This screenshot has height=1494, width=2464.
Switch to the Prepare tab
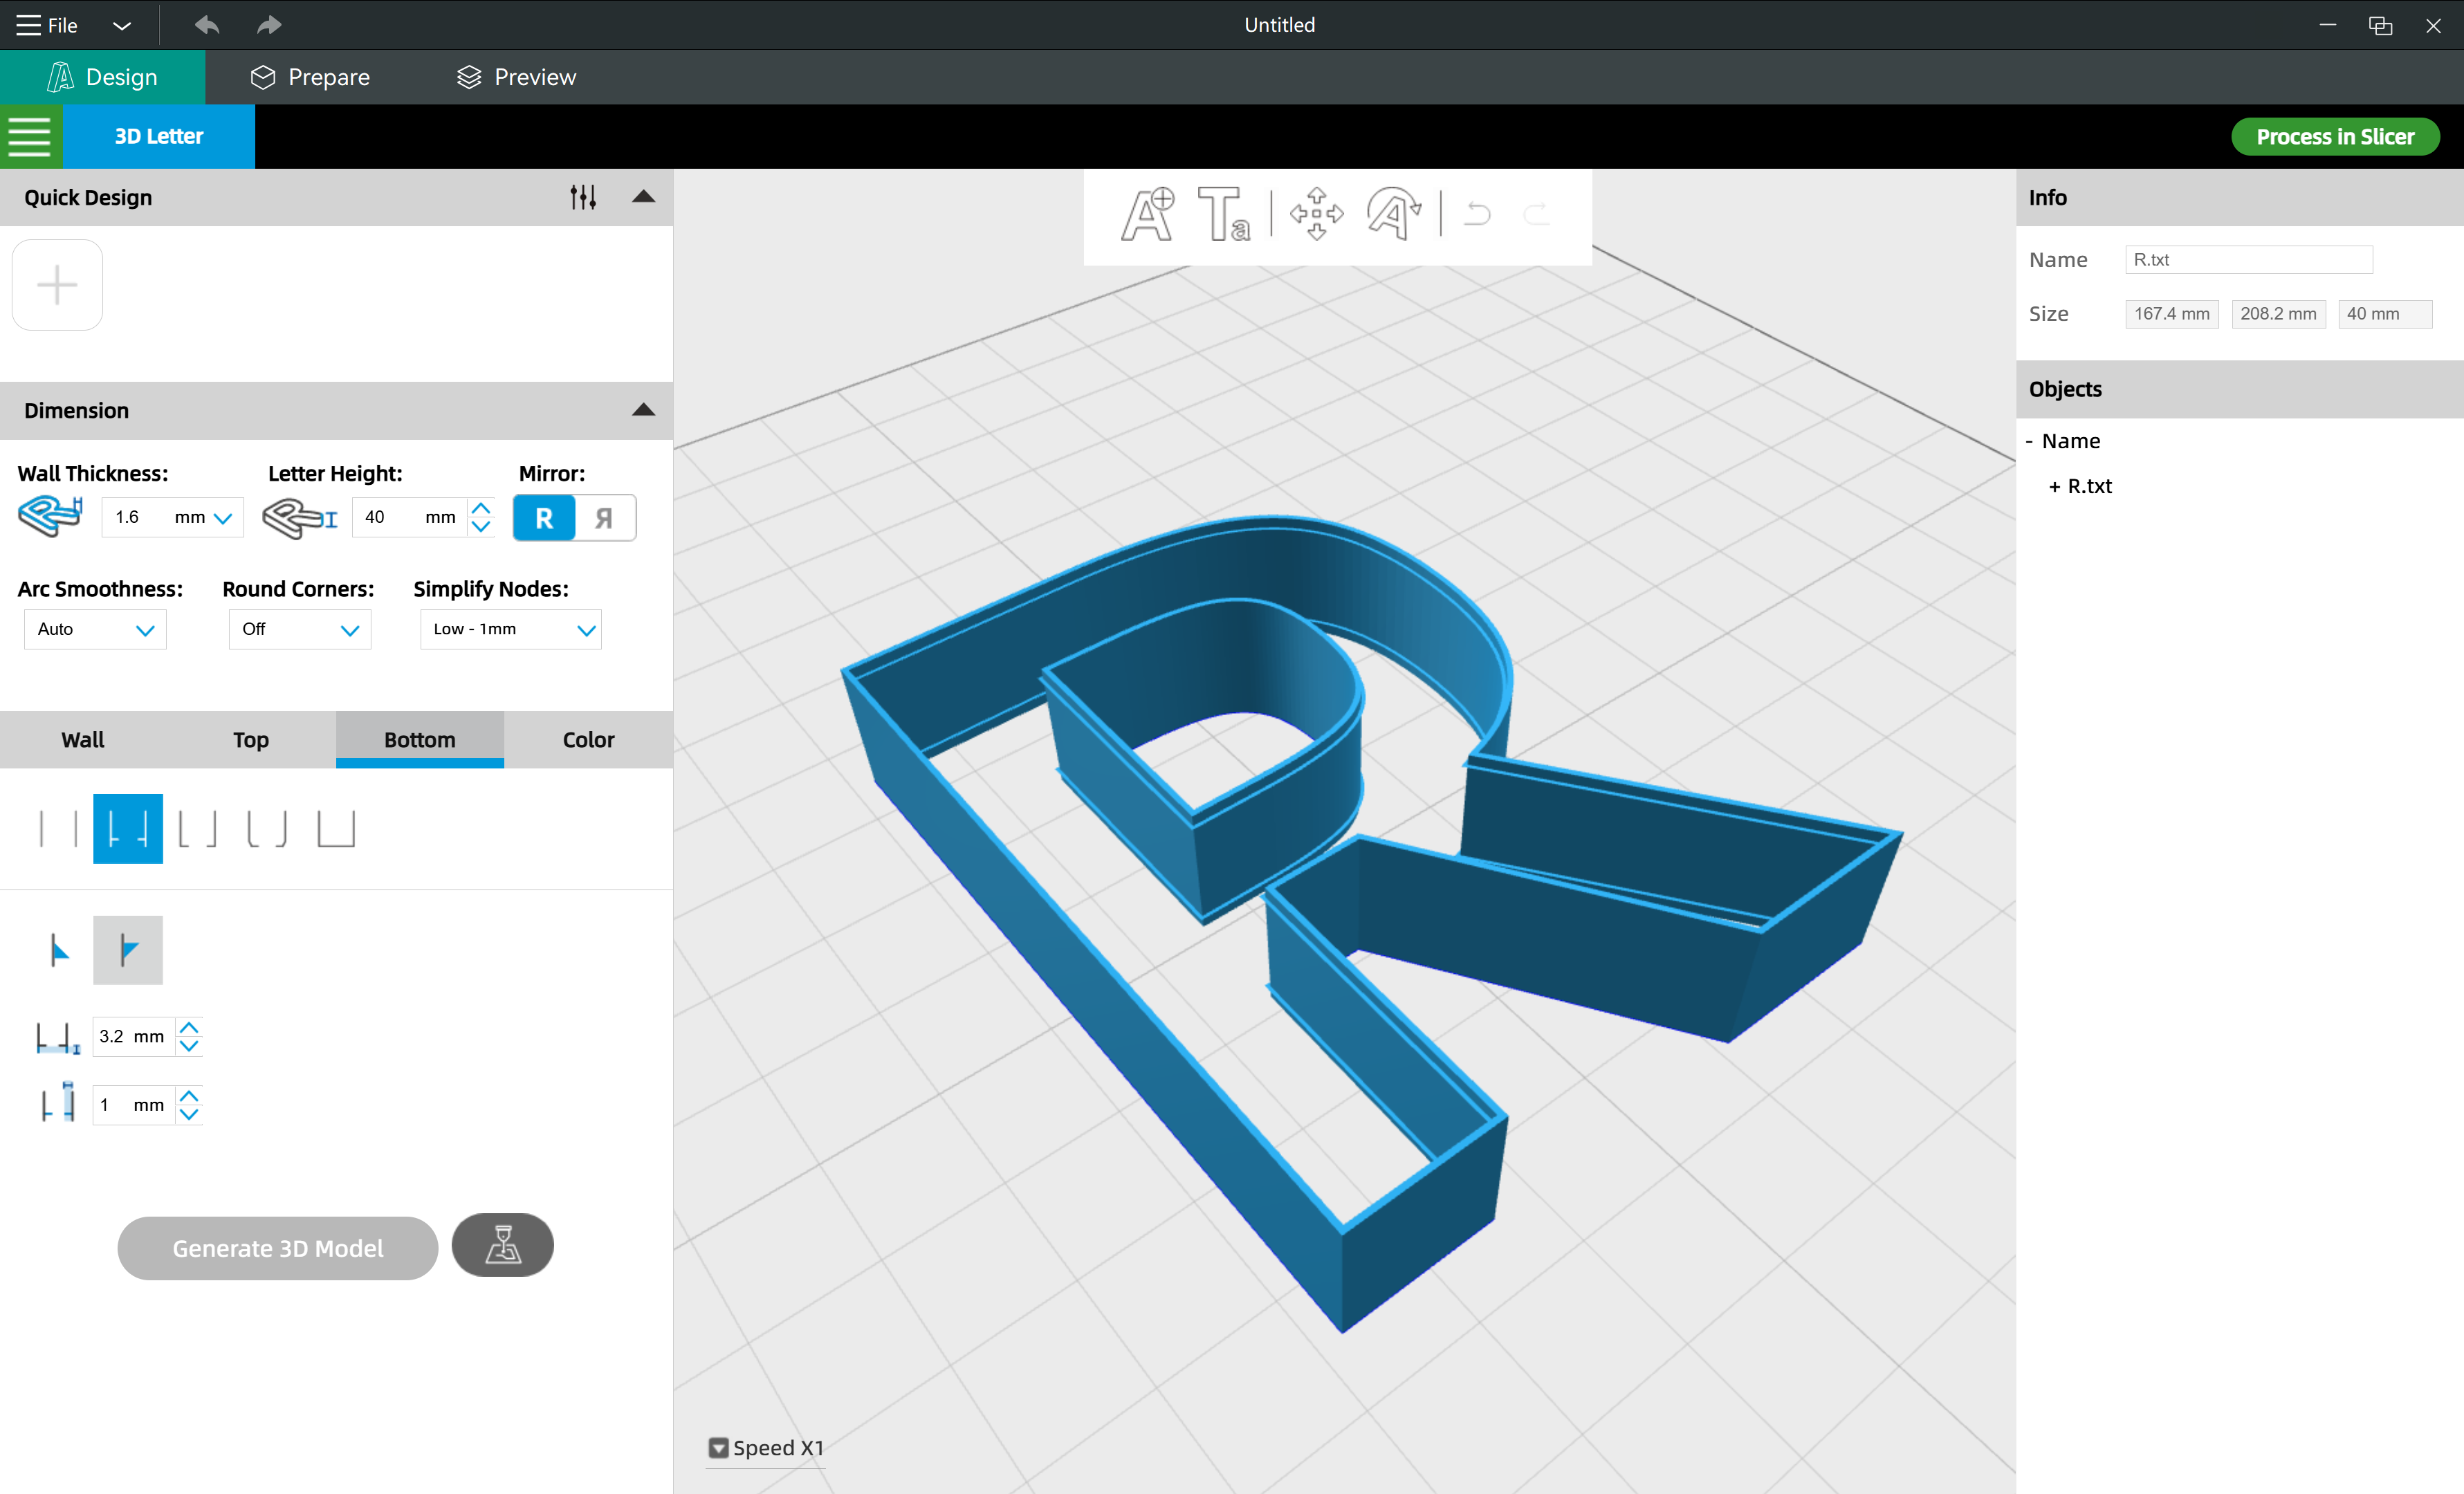(x=310, y=77)
